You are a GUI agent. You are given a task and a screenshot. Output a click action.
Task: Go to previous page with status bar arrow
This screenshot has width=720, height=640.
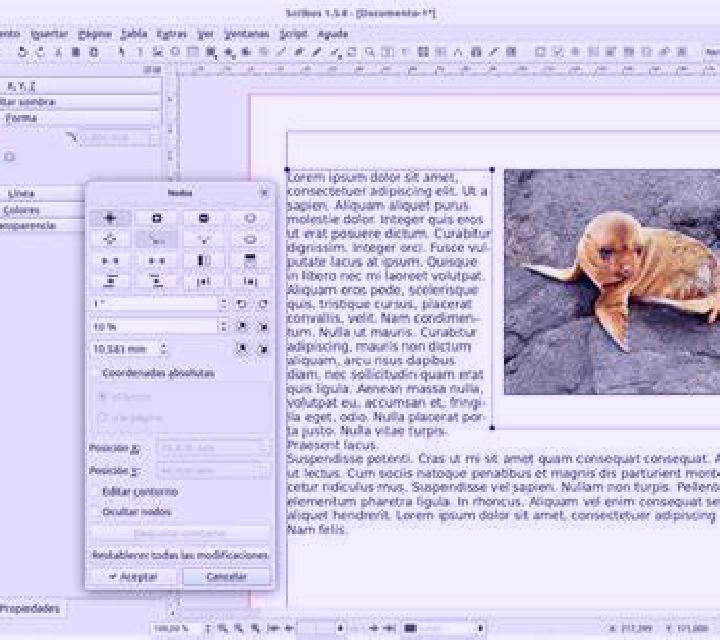pos(289,628)
